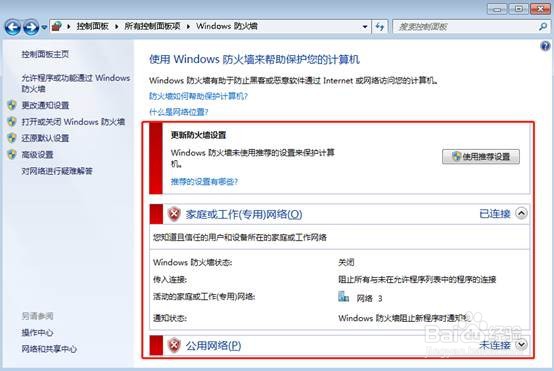Click the network icon beside 网络 3
Screen dimensions: 554x371
[343, 297]
